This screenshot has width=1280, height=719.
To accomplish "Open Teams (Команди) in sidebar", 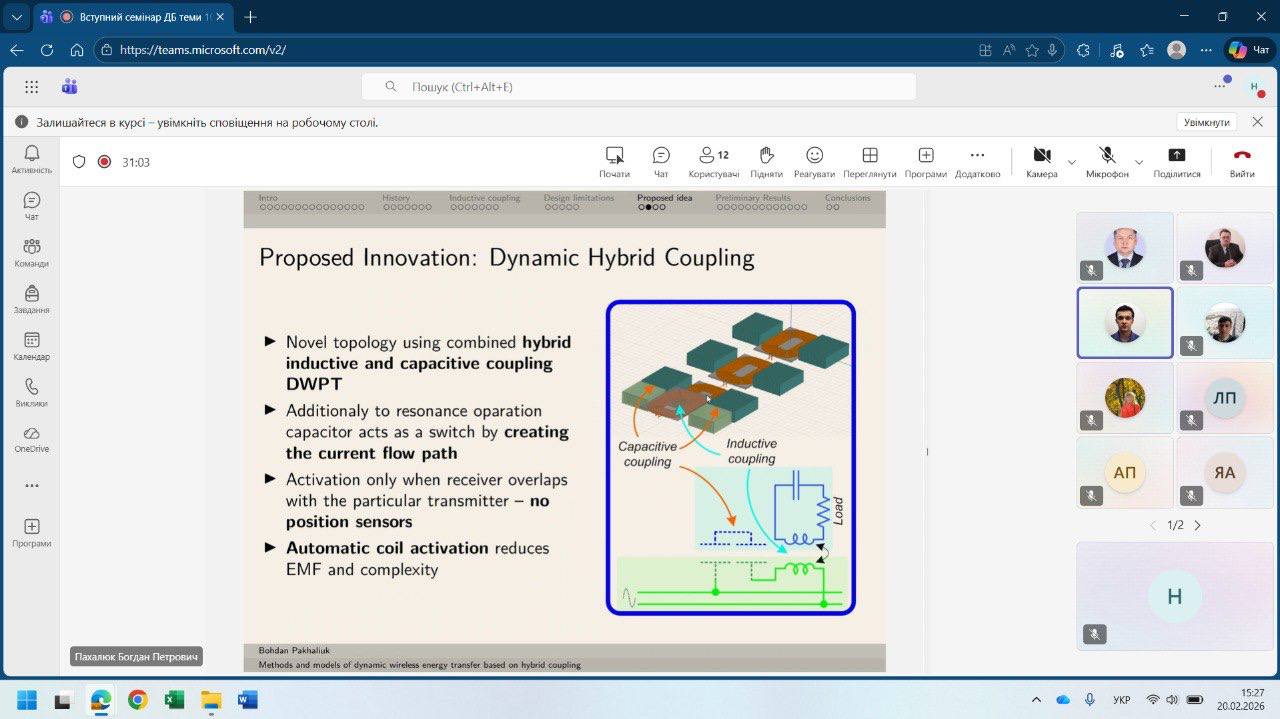I will coord(31,253).
